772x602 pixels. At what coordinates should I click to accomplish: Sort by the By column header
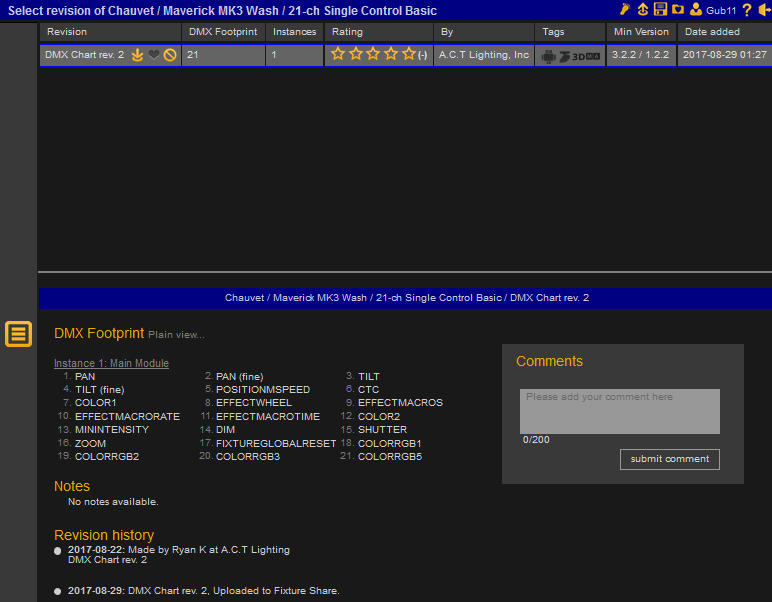pos(484,32)
